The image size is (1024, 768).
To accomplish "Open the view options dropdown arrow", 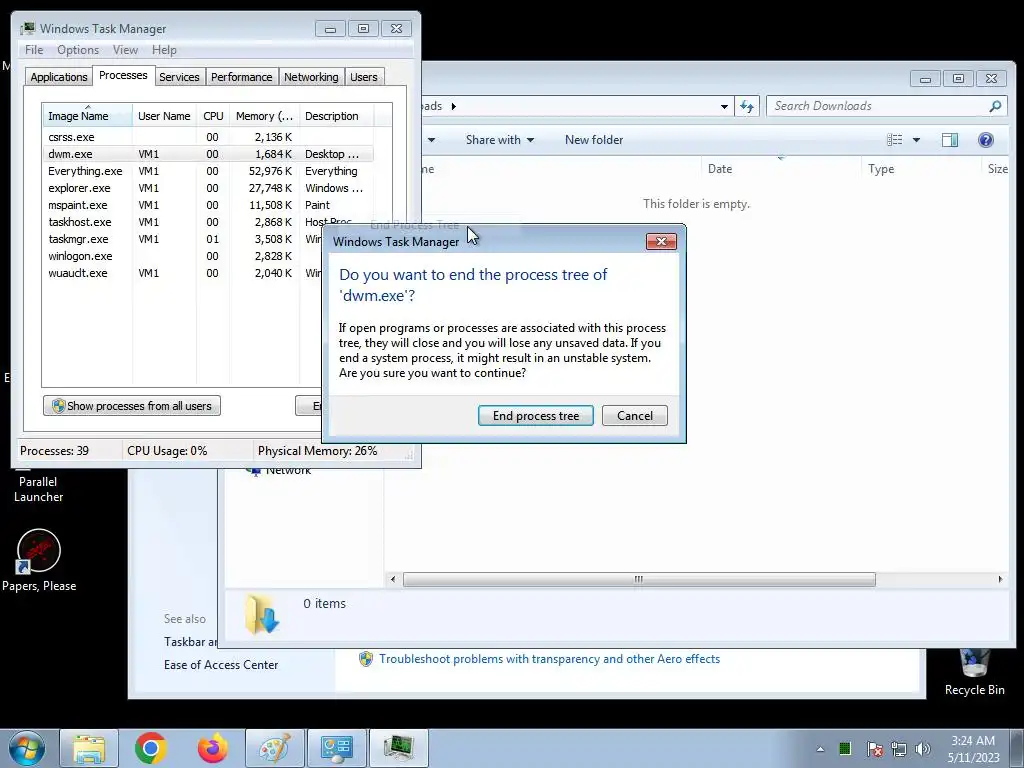I will 916,140.
